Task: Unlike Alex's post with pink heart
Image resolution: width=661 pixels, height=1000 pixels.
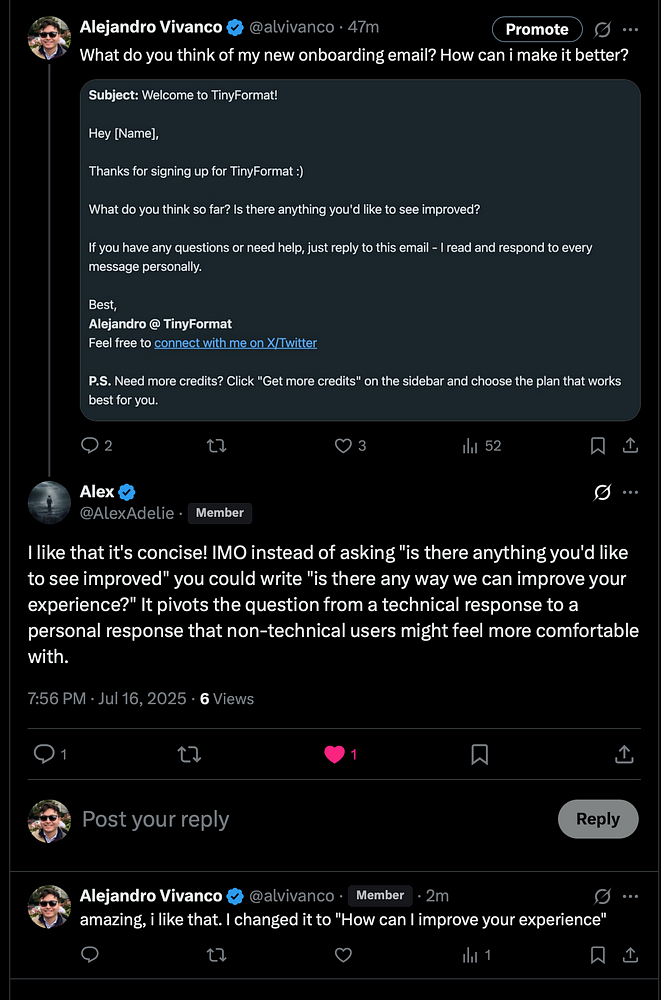Action: click(334, 755)
